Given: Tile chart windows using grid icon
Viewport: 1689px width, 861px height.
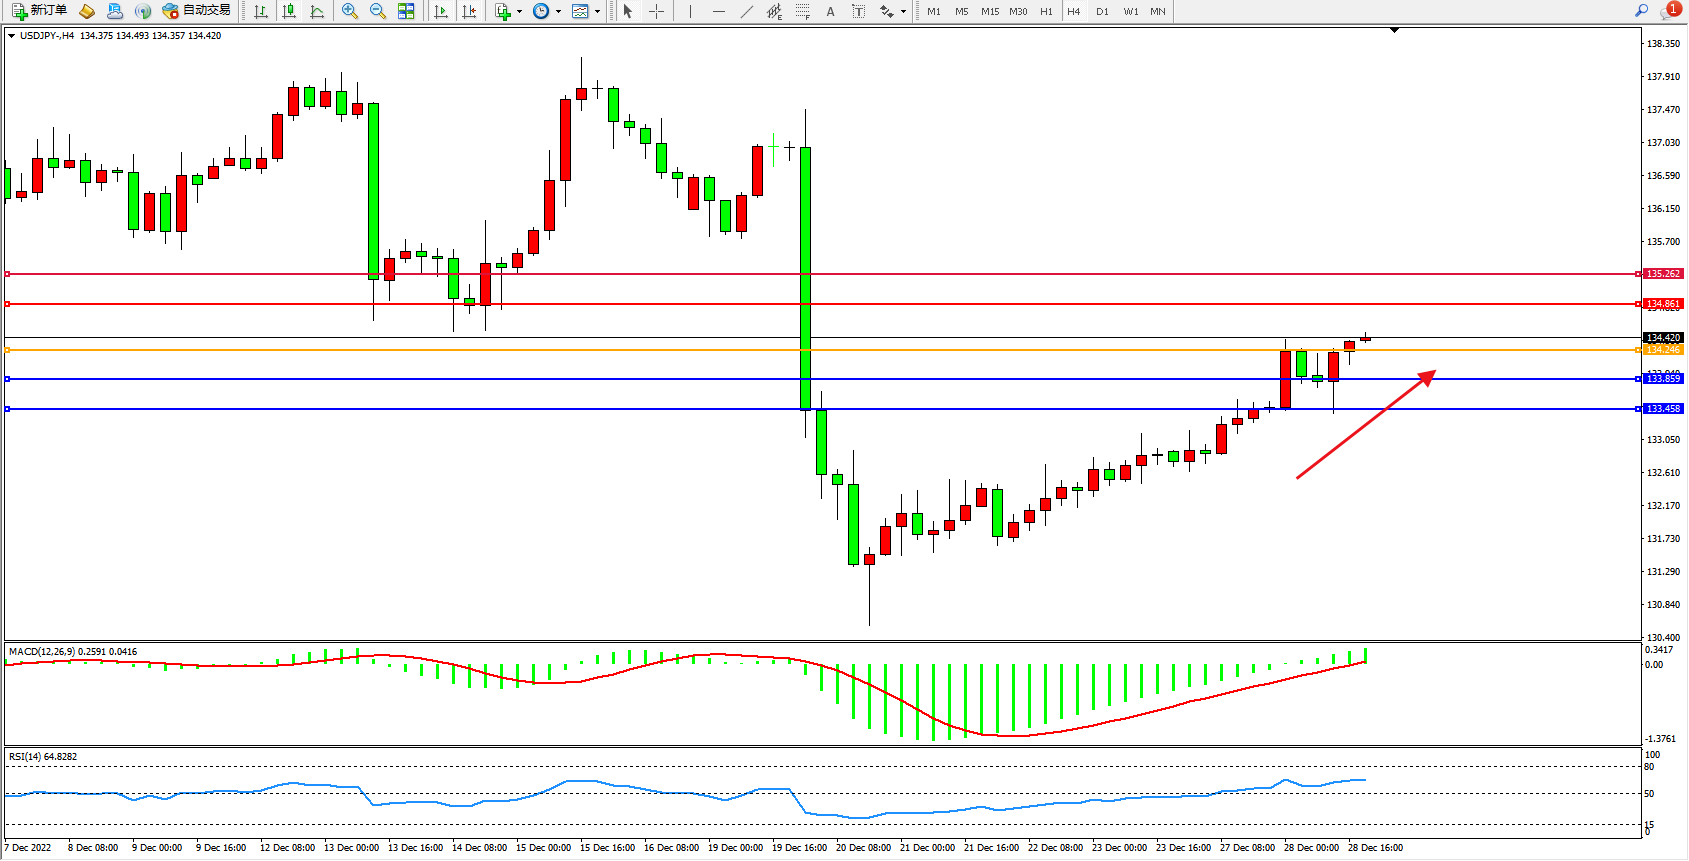Looking at the screenshot, I should 406,11.
